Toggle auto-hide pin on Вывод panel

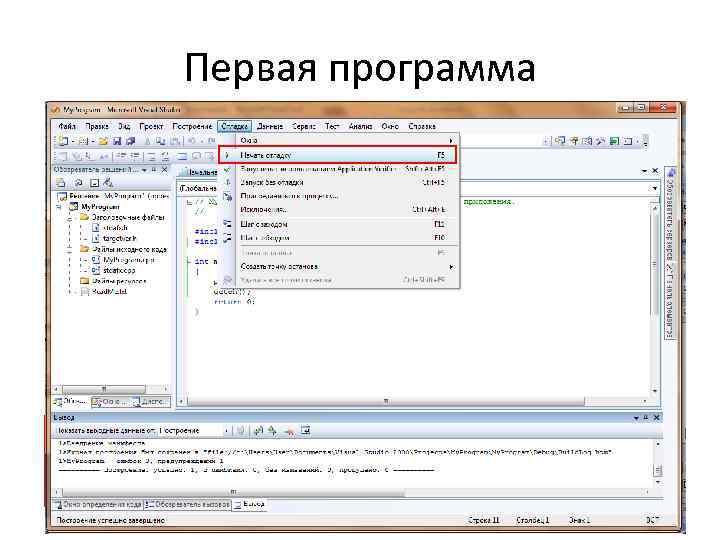[x=646, y=417]
